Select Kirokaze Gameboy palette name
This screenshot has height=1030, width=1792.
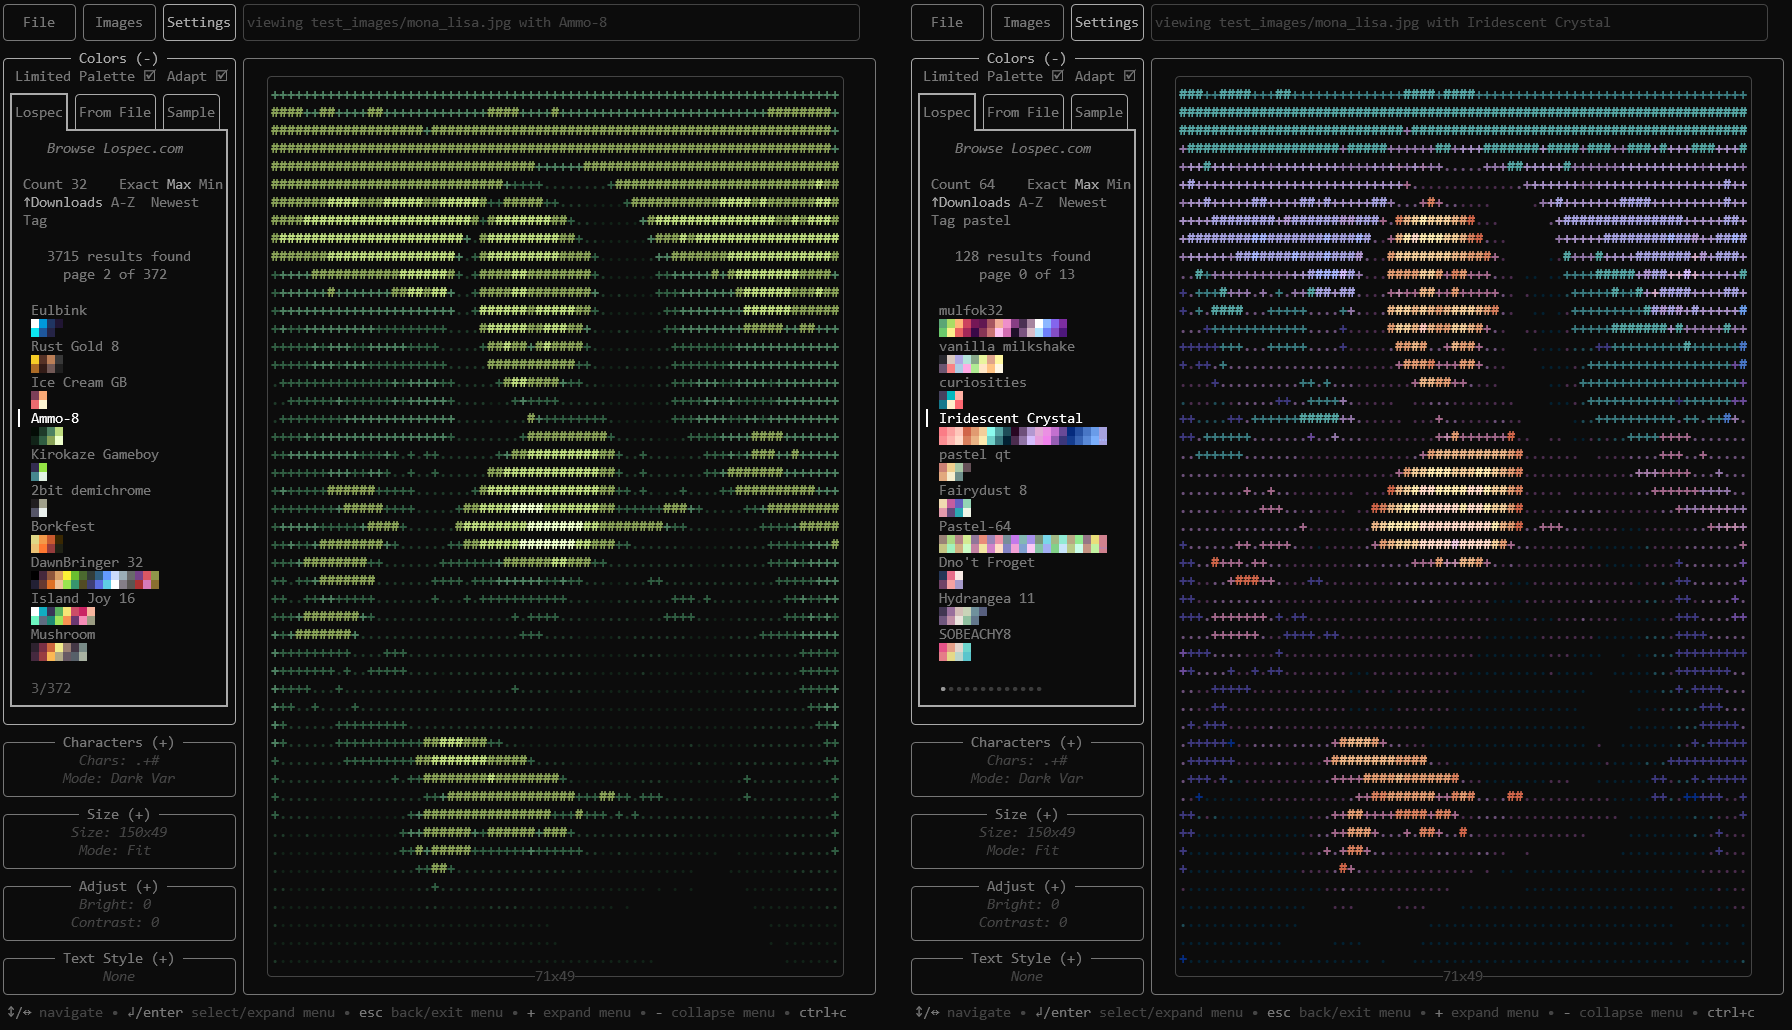(95, 454)
